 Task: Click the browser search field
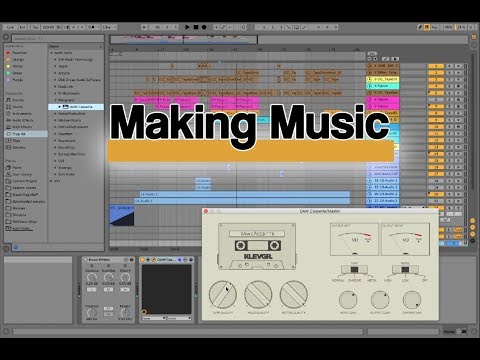(x=57, y=38)
